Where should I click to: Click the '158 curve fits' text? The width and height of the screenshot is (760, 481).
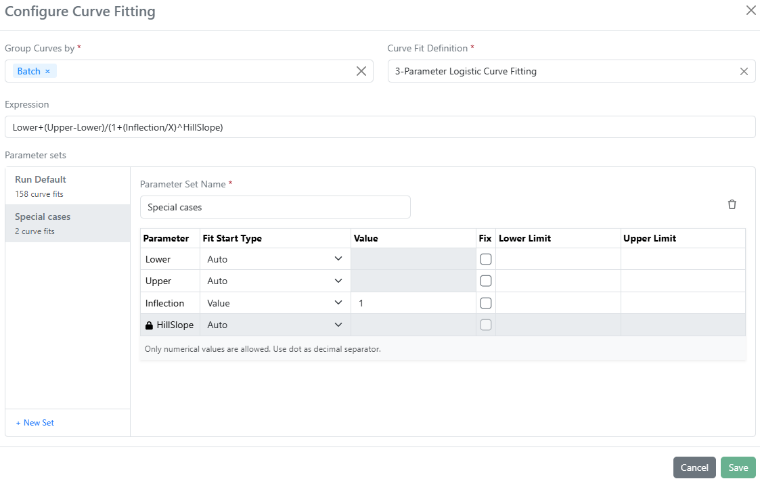(39, 194)
